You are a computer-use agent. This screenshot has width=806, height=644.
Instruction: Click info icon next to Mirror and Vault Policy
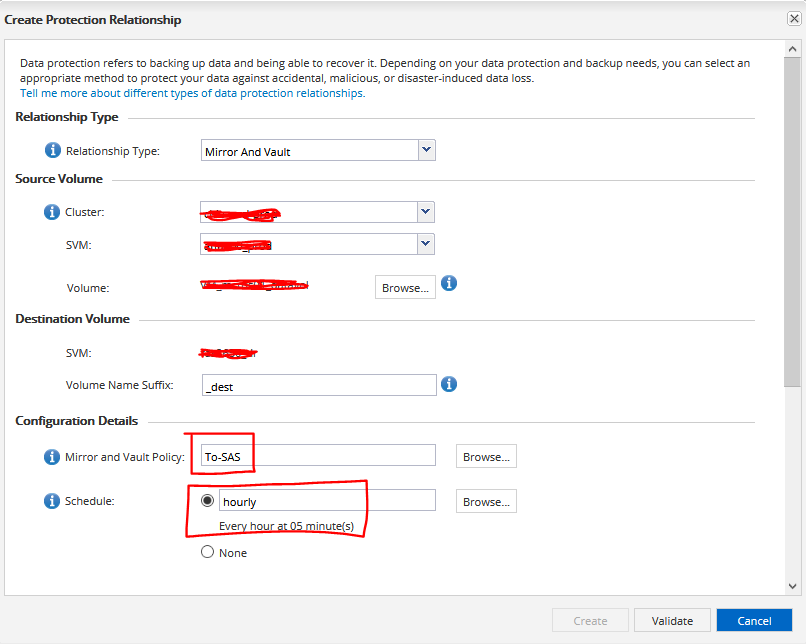pyautogui.click(x=52, y=457)
